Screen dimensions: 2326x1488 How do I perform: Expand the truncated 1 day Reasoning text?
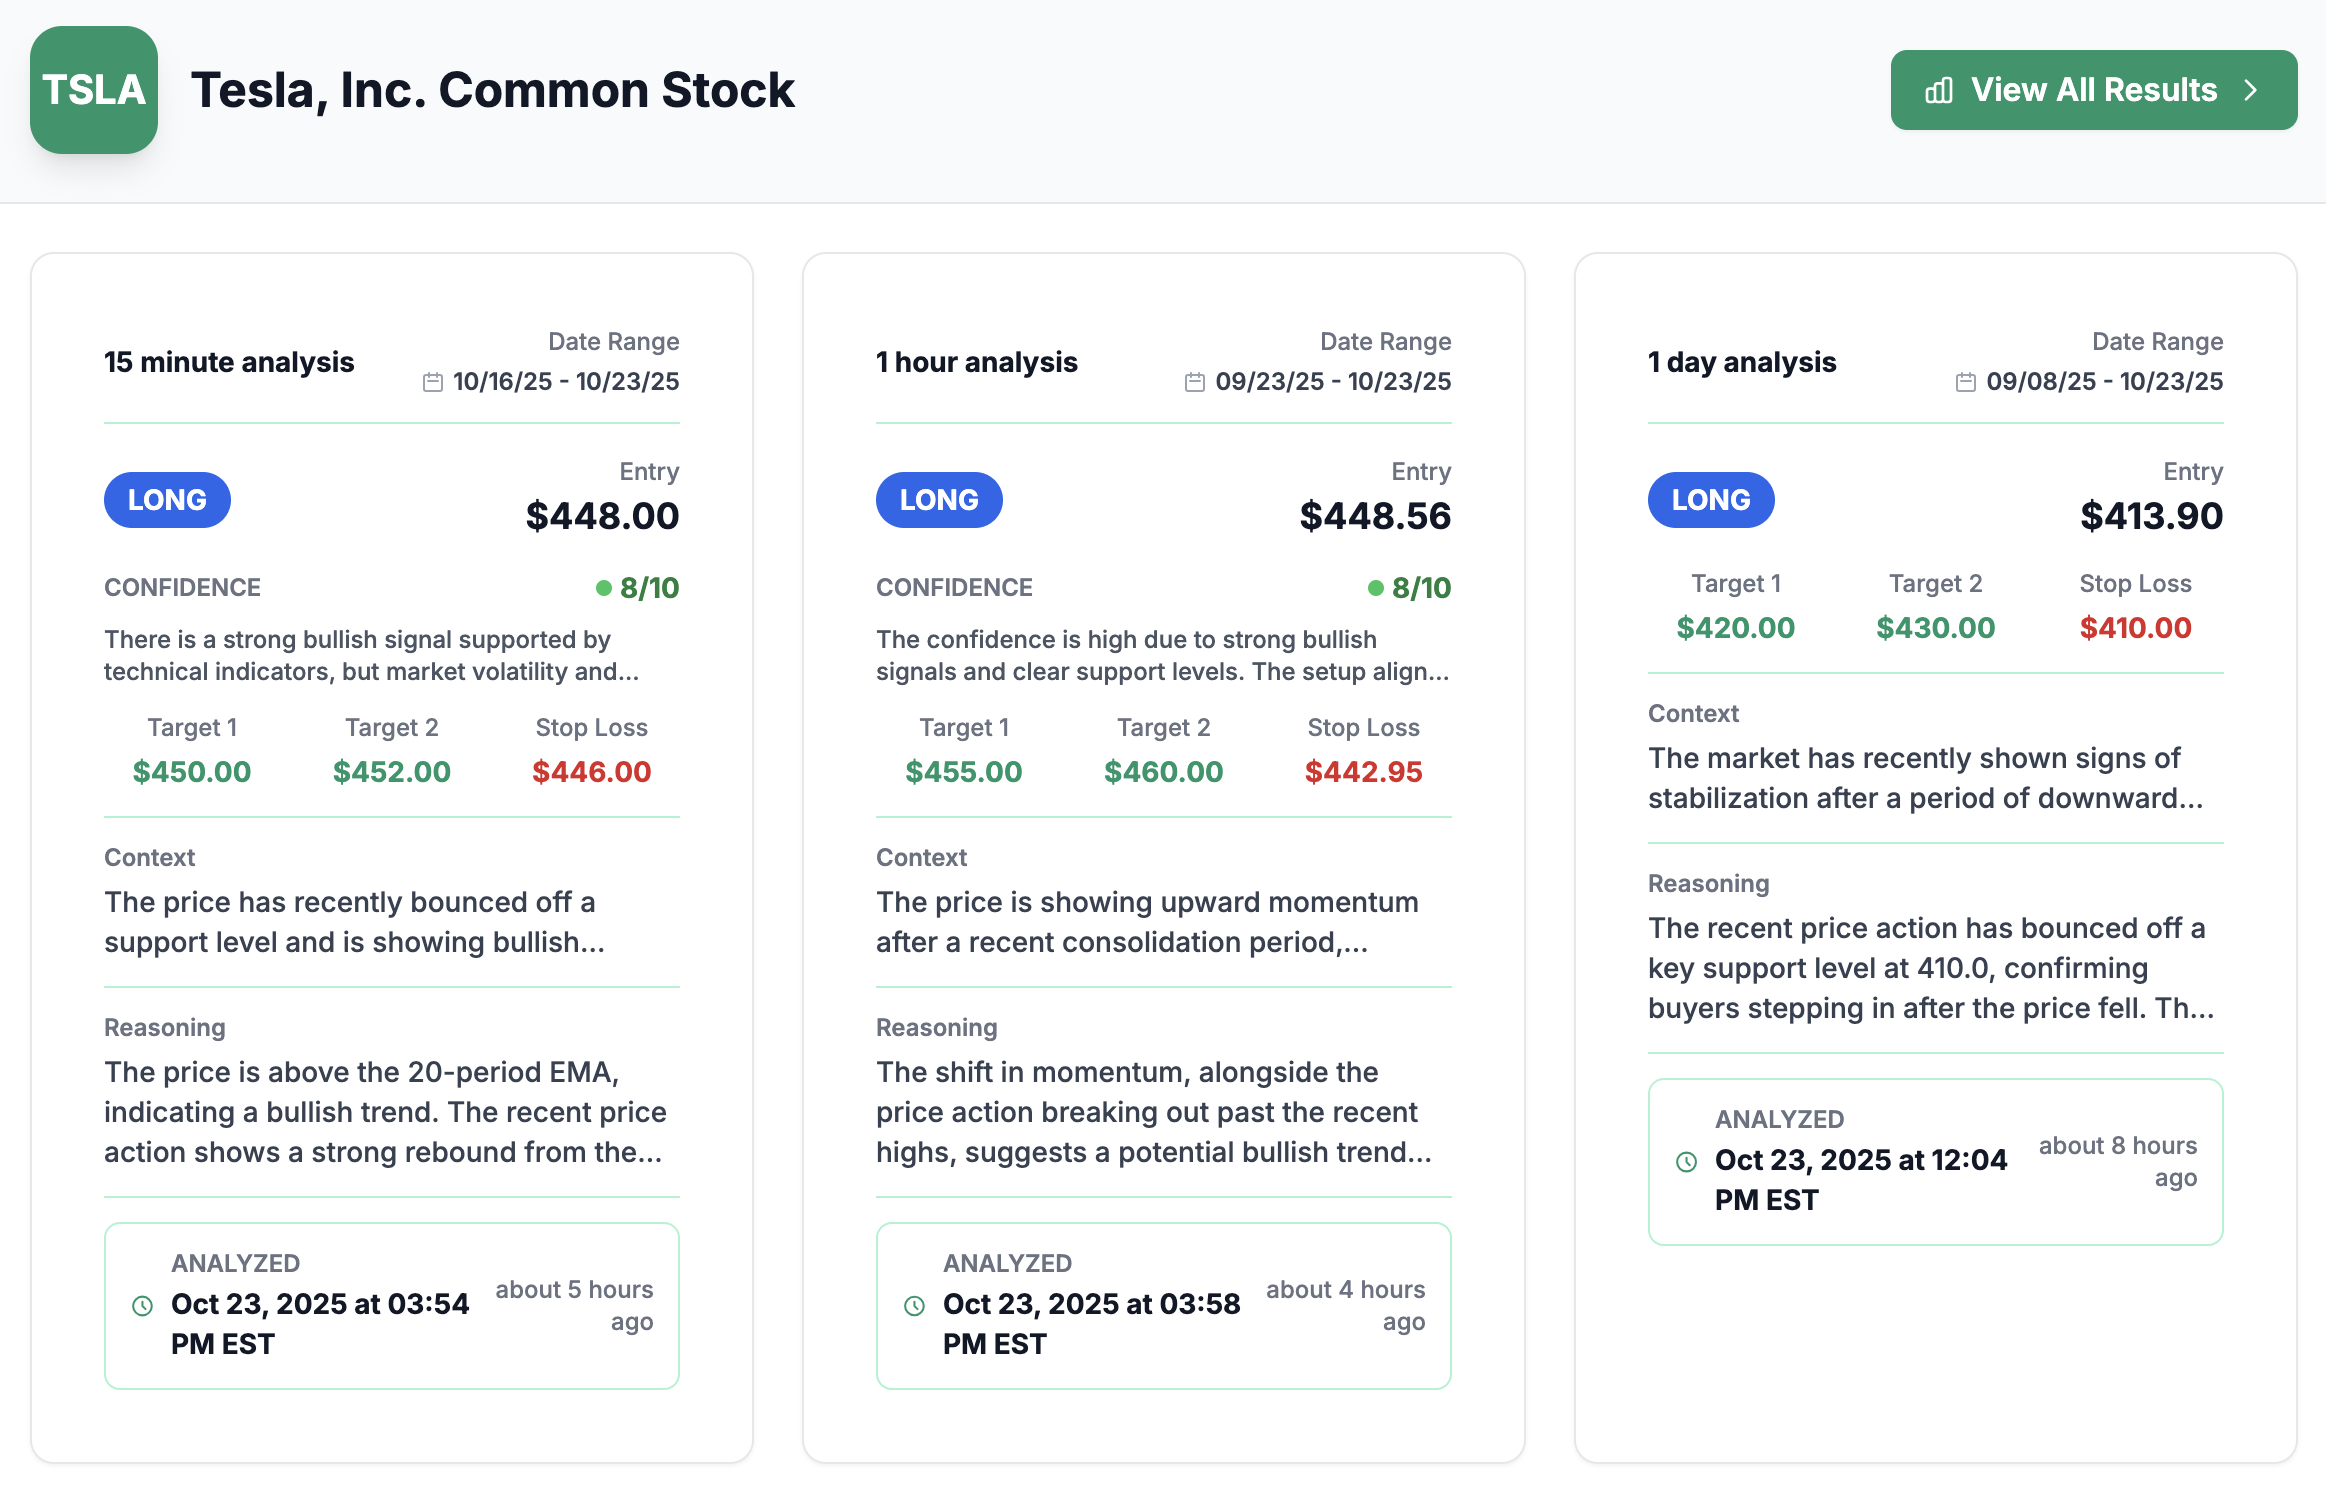coord(1930,968)
